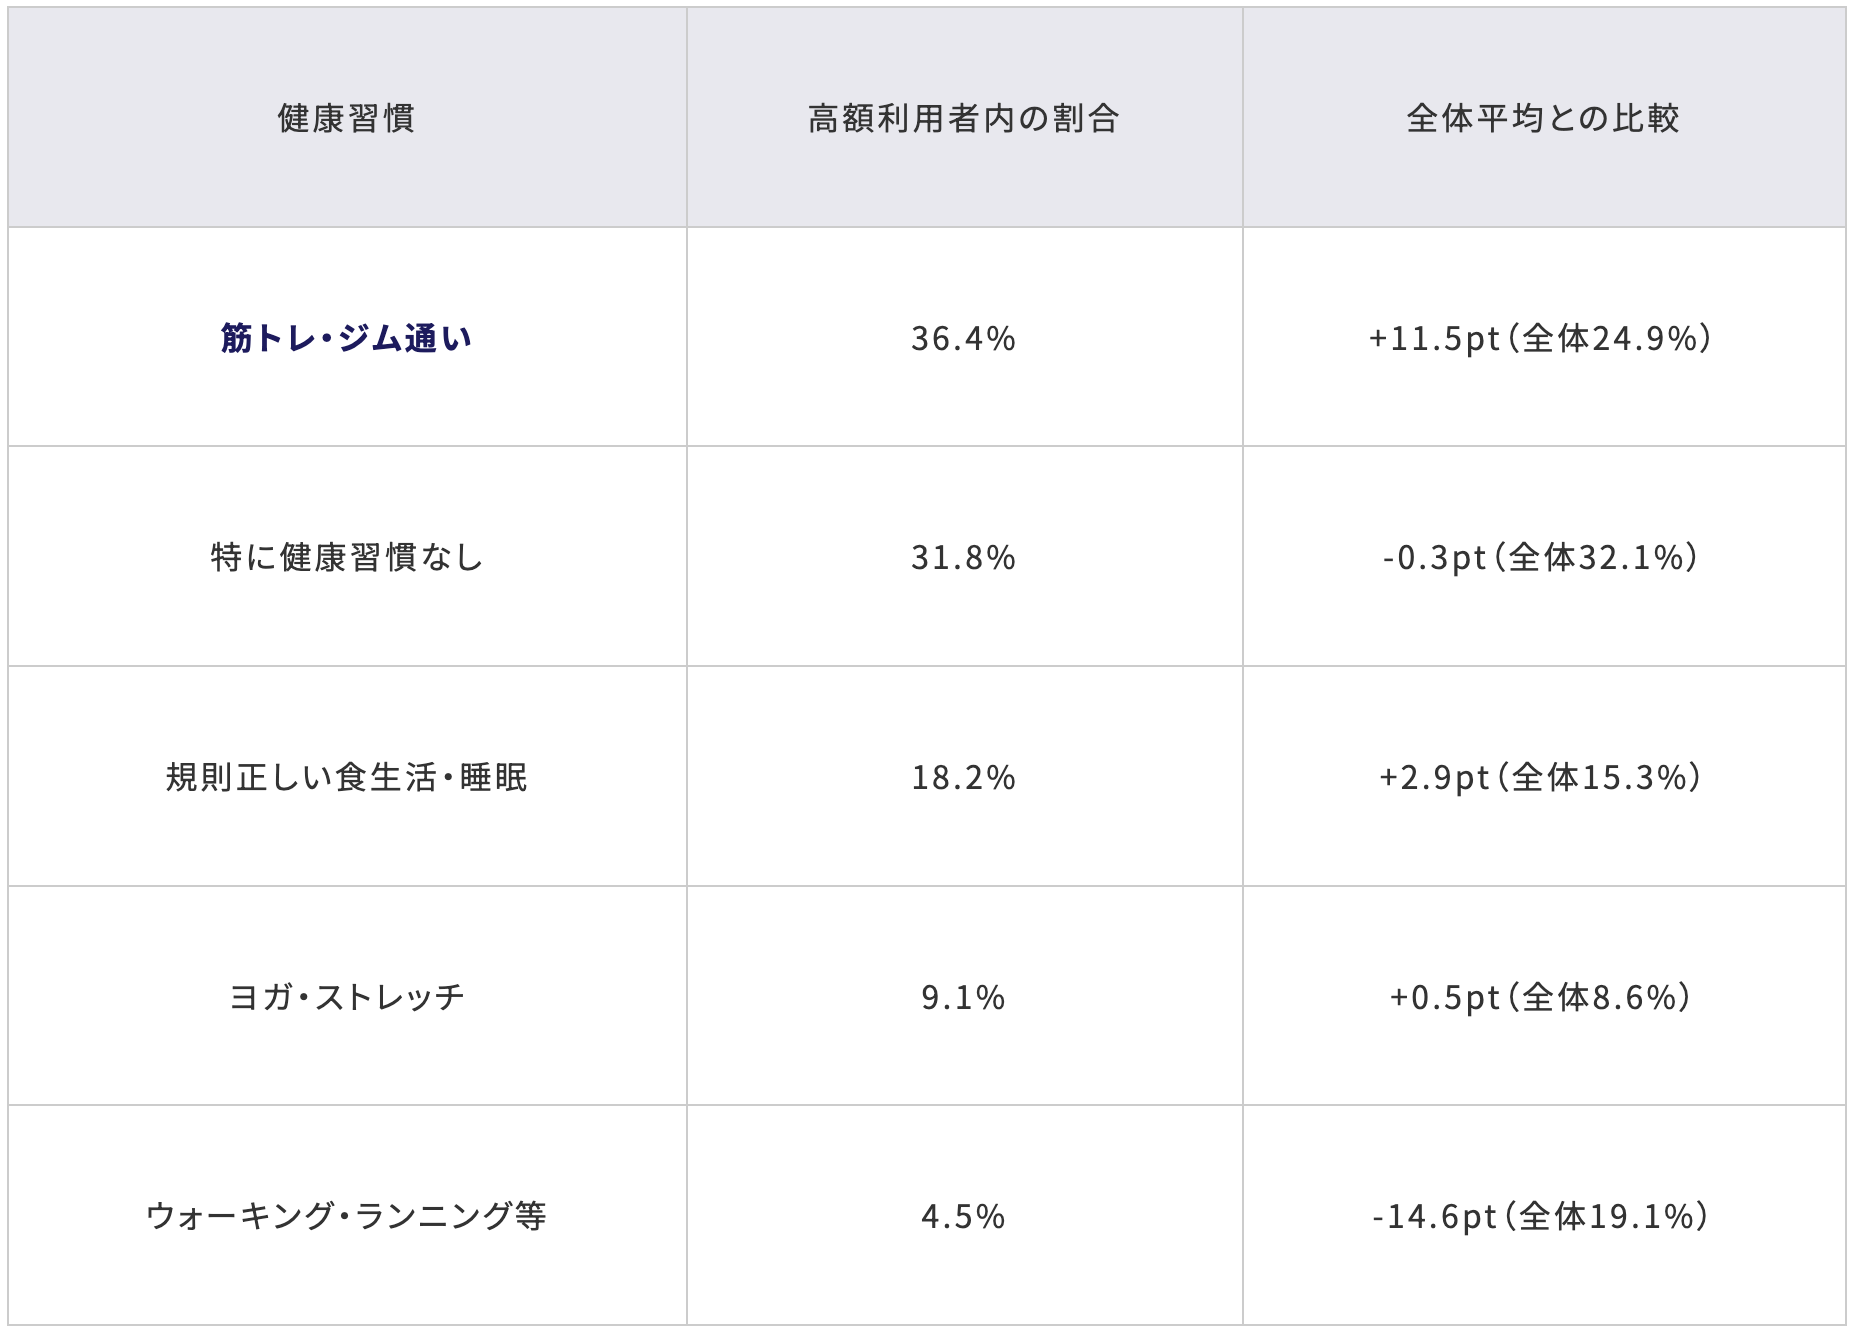Viewport: 1852px width, 1334px height.
Task: Click the +2.9pt(全体15.3%) comparison cell
Action: click(x=1540, y=777)
